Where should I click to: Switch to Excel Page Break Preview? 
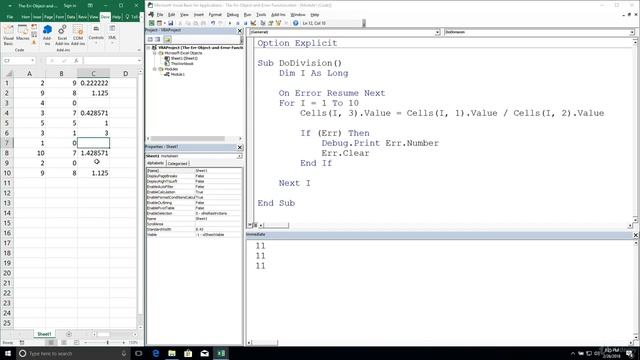click(76, 342)
